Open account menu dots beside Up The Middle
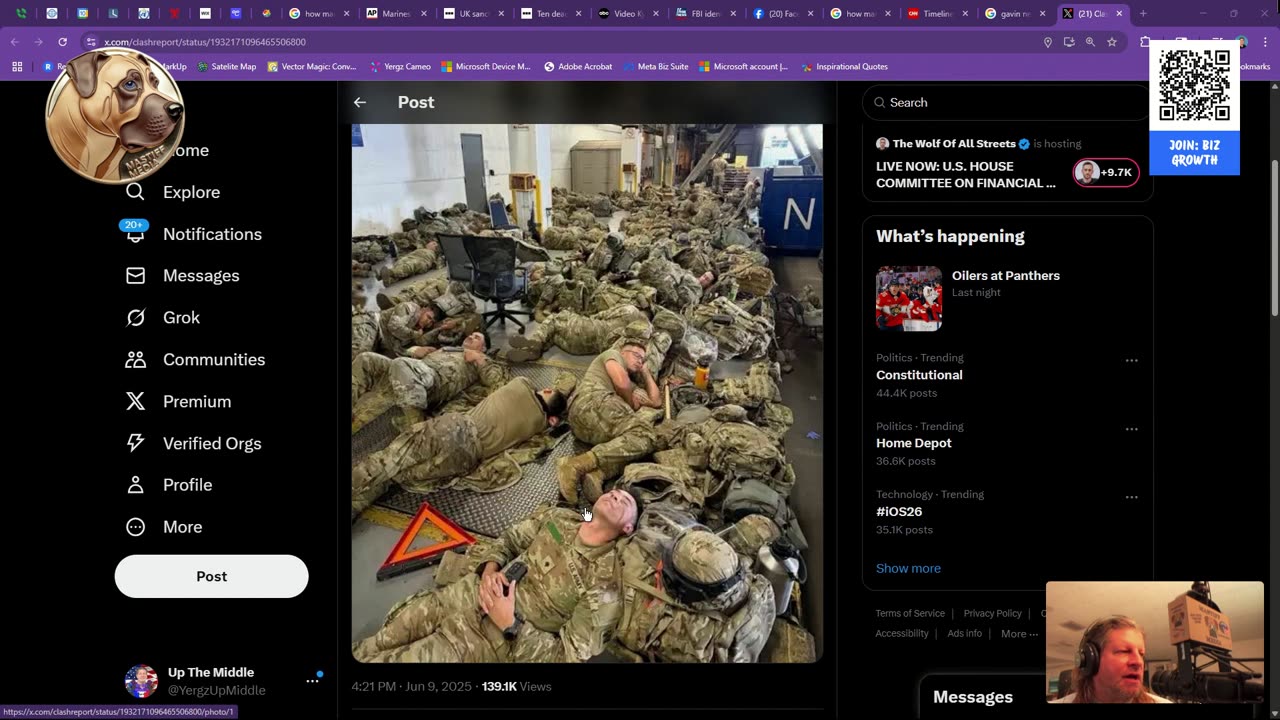Viewport: 1280px width, 720px height. click(312, 681)
